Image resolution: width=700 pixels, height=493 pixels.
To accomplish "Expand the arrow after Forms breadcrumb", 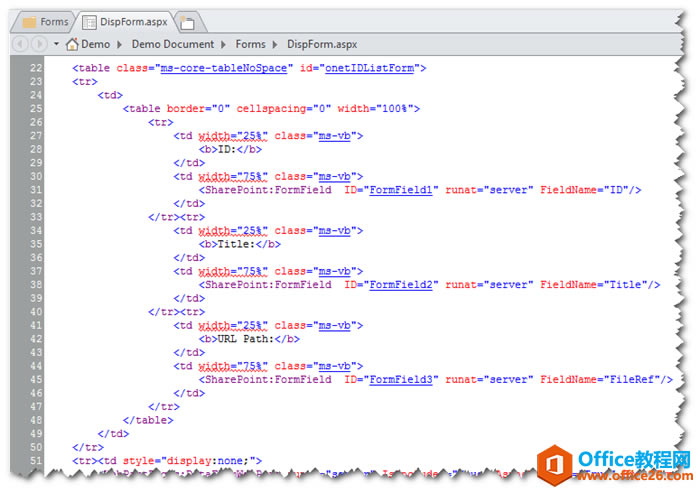I will coord(276,44).
